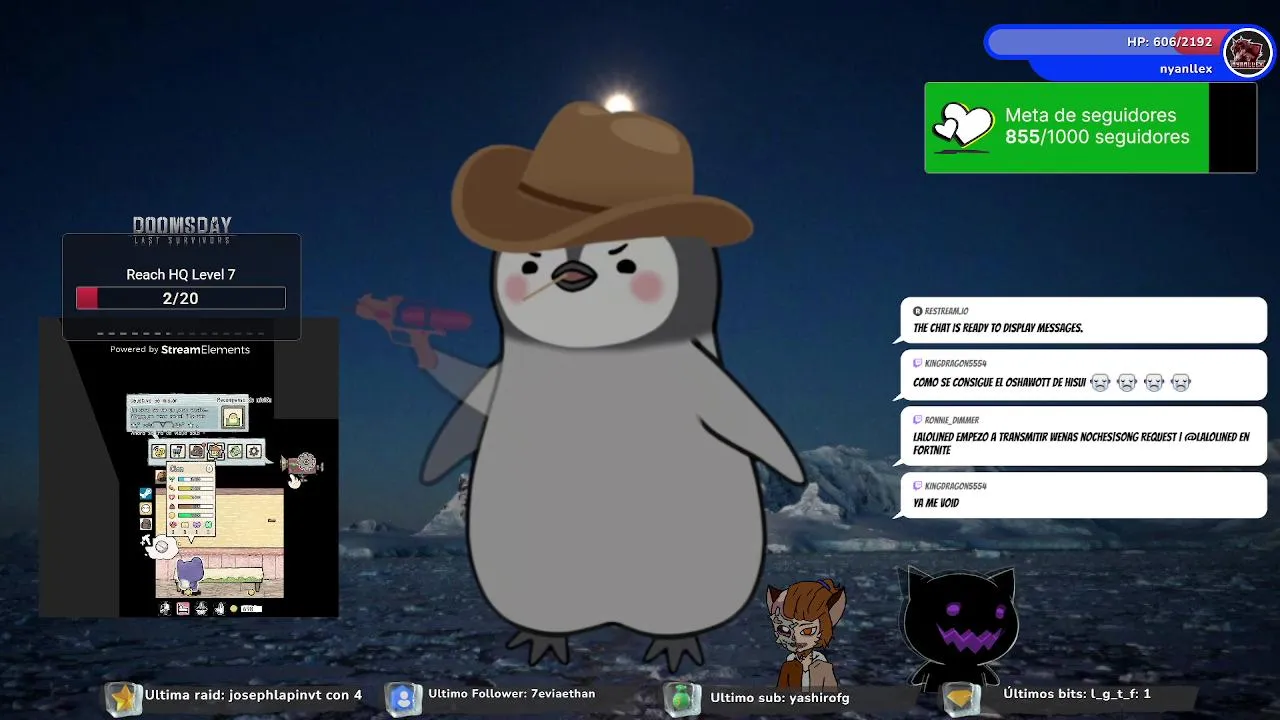Click the 'Ultima raid: josephlapinvt con 4' label
The image size is (1280, 720).
253,695
